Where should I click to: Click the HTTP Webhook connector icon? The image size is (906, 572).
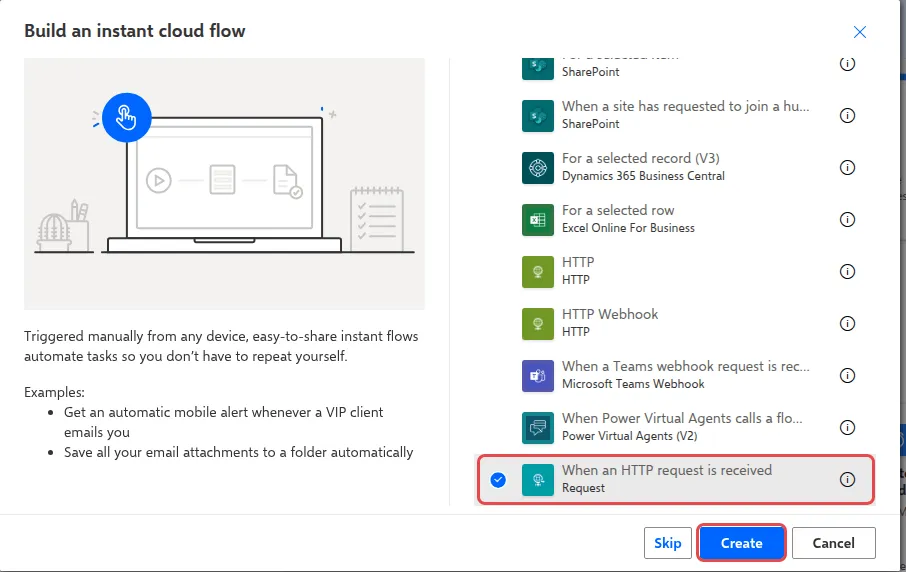pyautogui.click(x=537, y=324)
